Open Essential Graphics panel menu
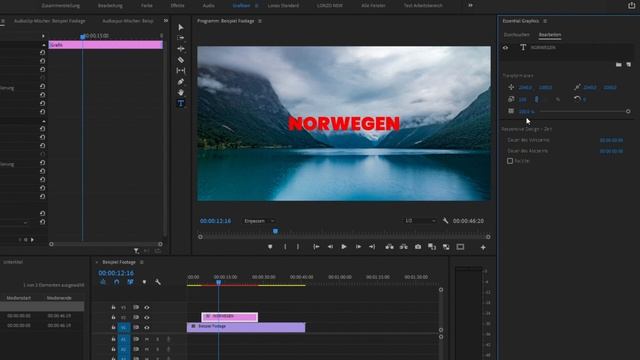This screenshot has height=360, width=640. (545, 21)
